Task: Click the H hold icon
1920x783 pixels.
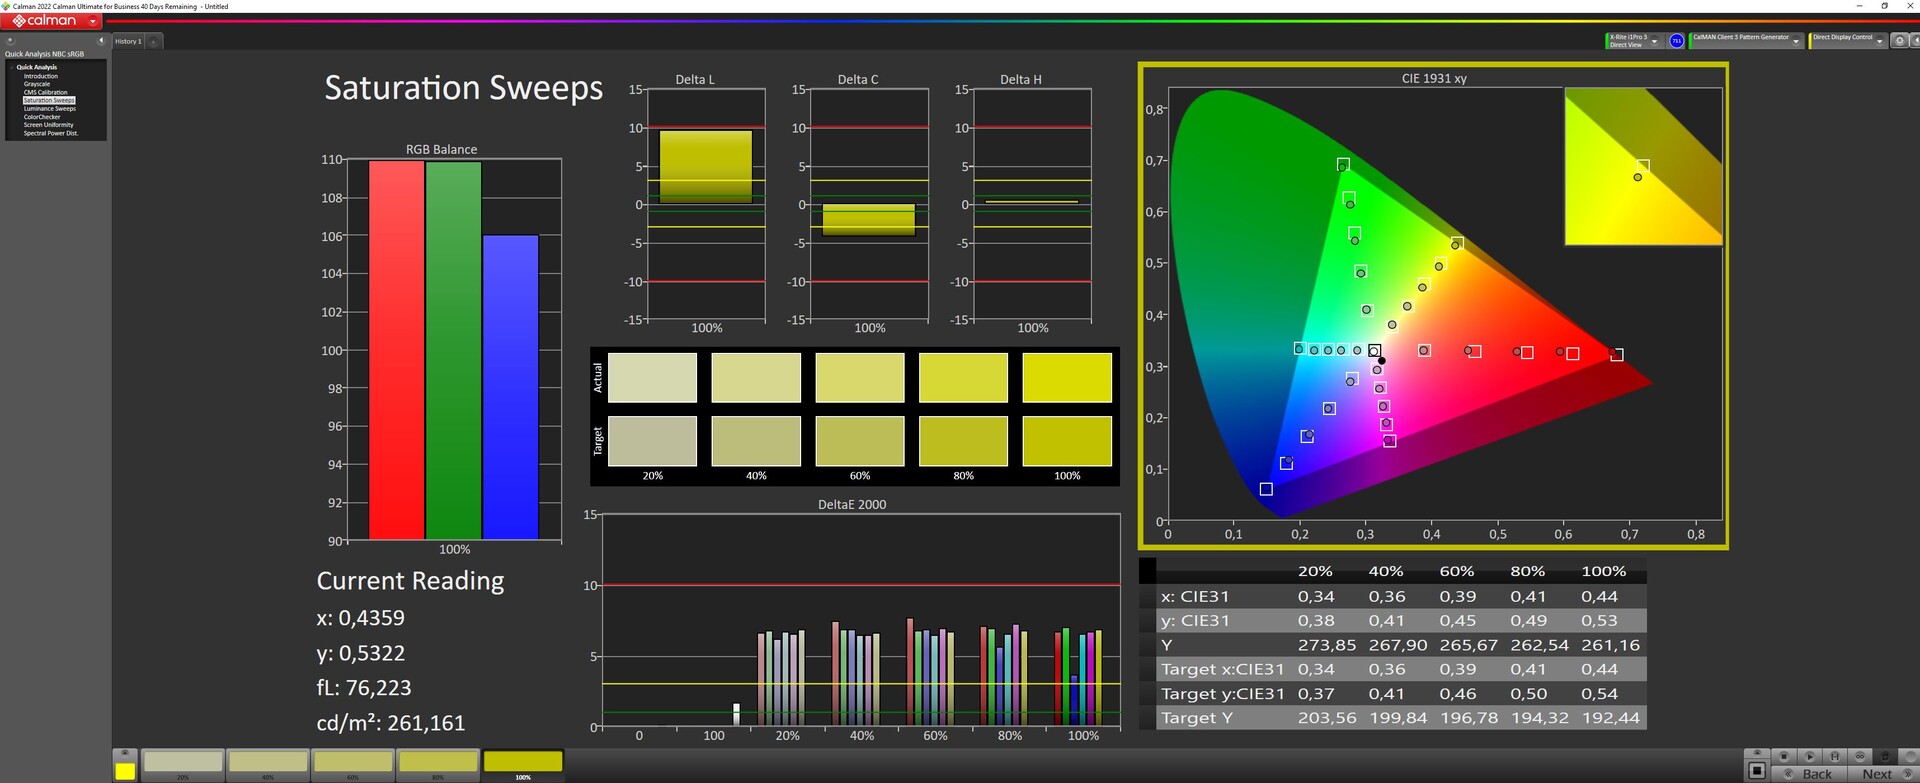Action: [x=1834, y=756]
